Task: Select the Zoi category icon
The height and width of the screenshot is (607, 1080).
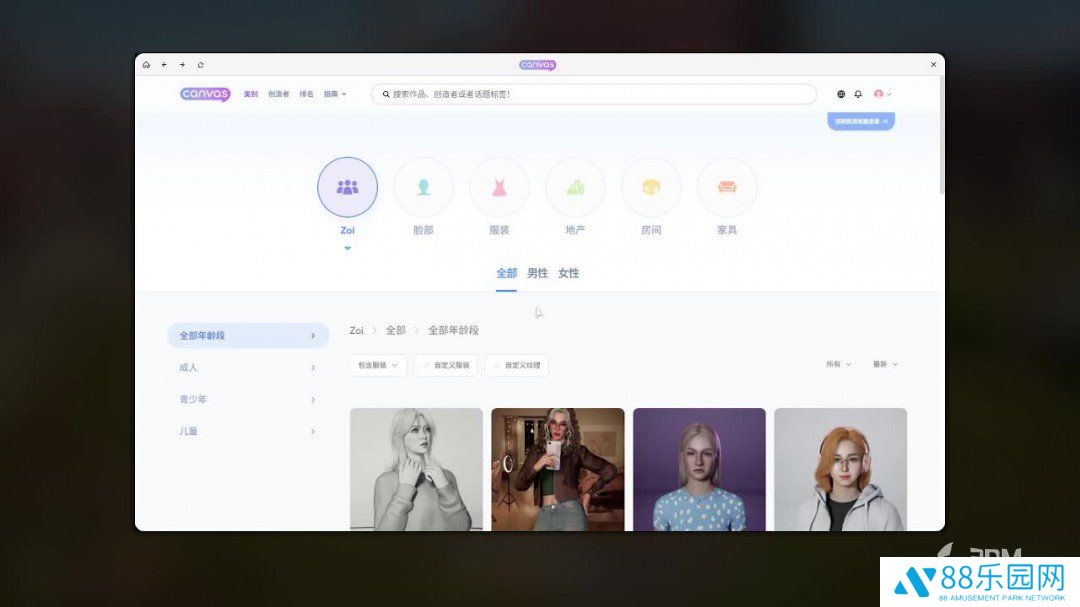Action: pyautogui.click(x=347, y=187)
